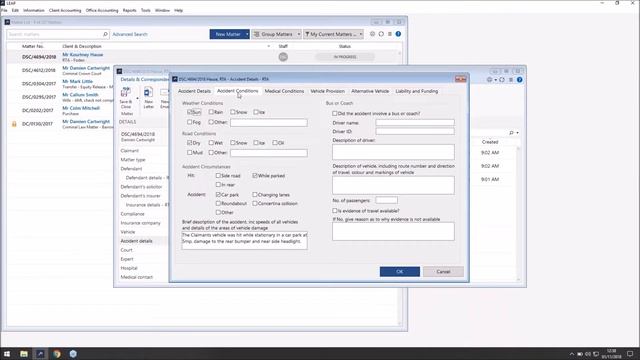Screen dimensions: 640x360
Task: Tick evidence of travel available checkbox
Action: tap(335, 211)
